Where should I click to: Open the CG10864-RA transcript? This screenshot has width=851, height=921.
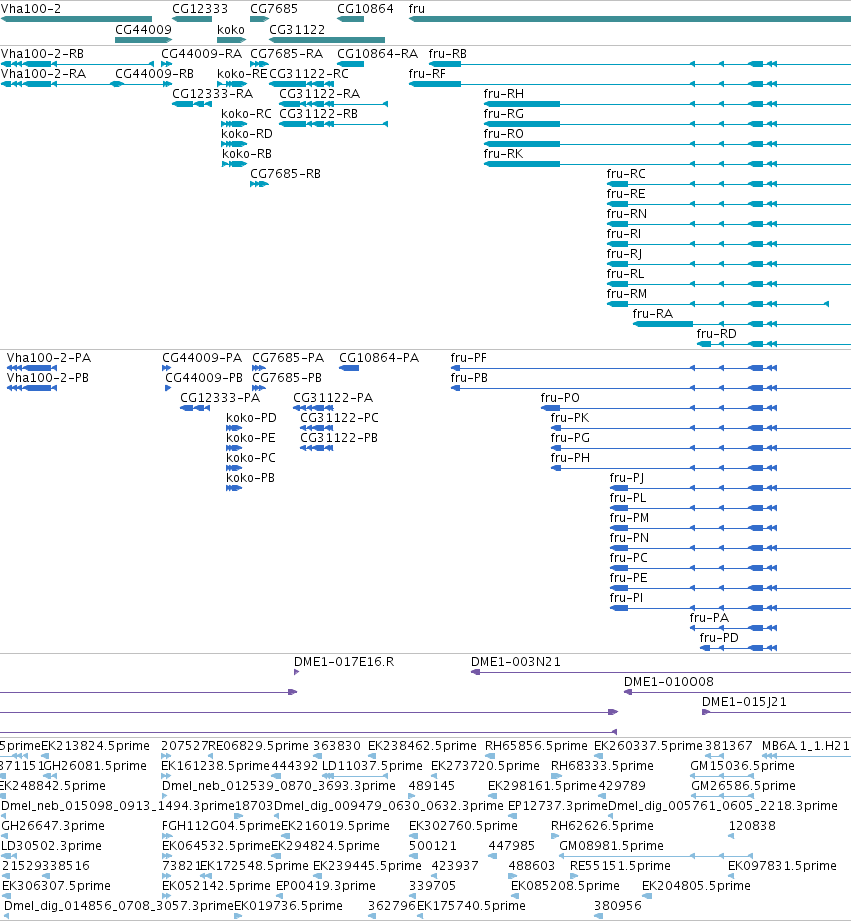tap(378, 53)
